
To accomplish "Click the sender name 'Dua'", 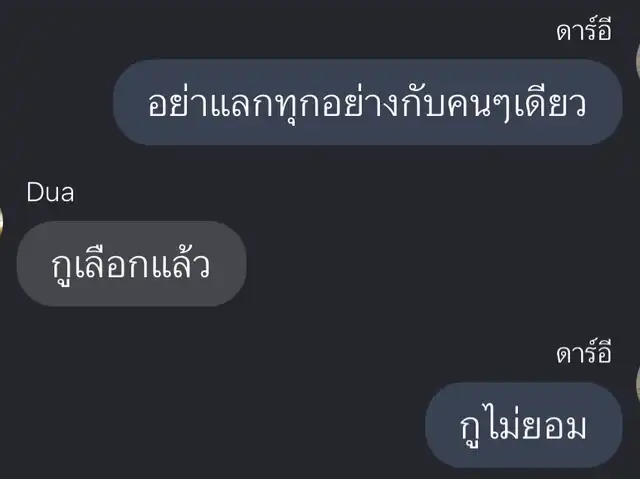I will tap(50, 193).
